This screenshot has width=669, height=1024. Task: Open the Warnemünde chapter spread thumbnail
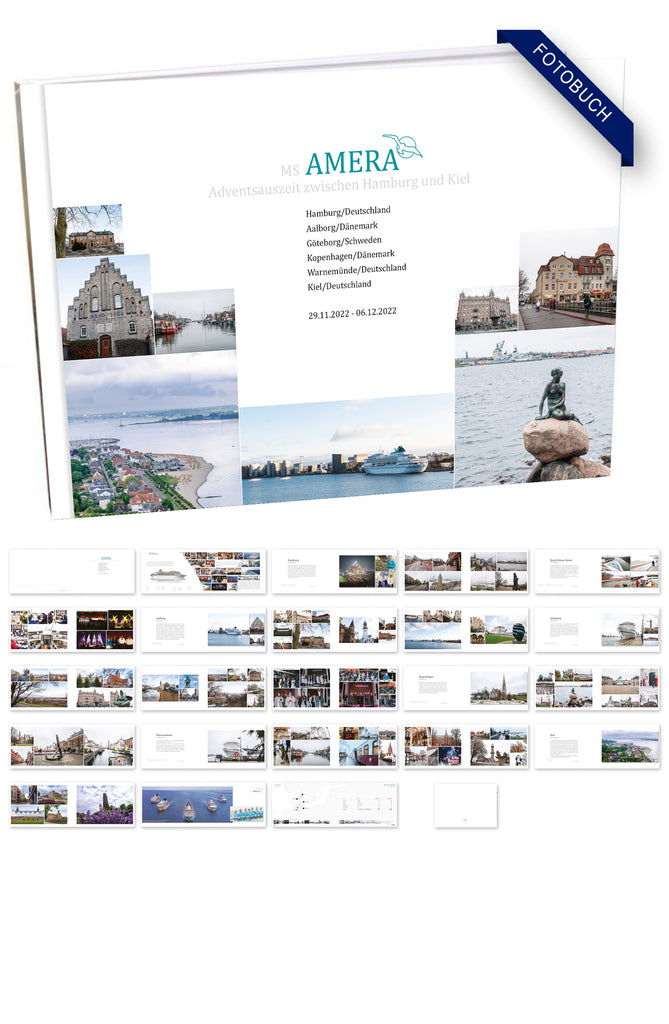click(x=203, y=746)
